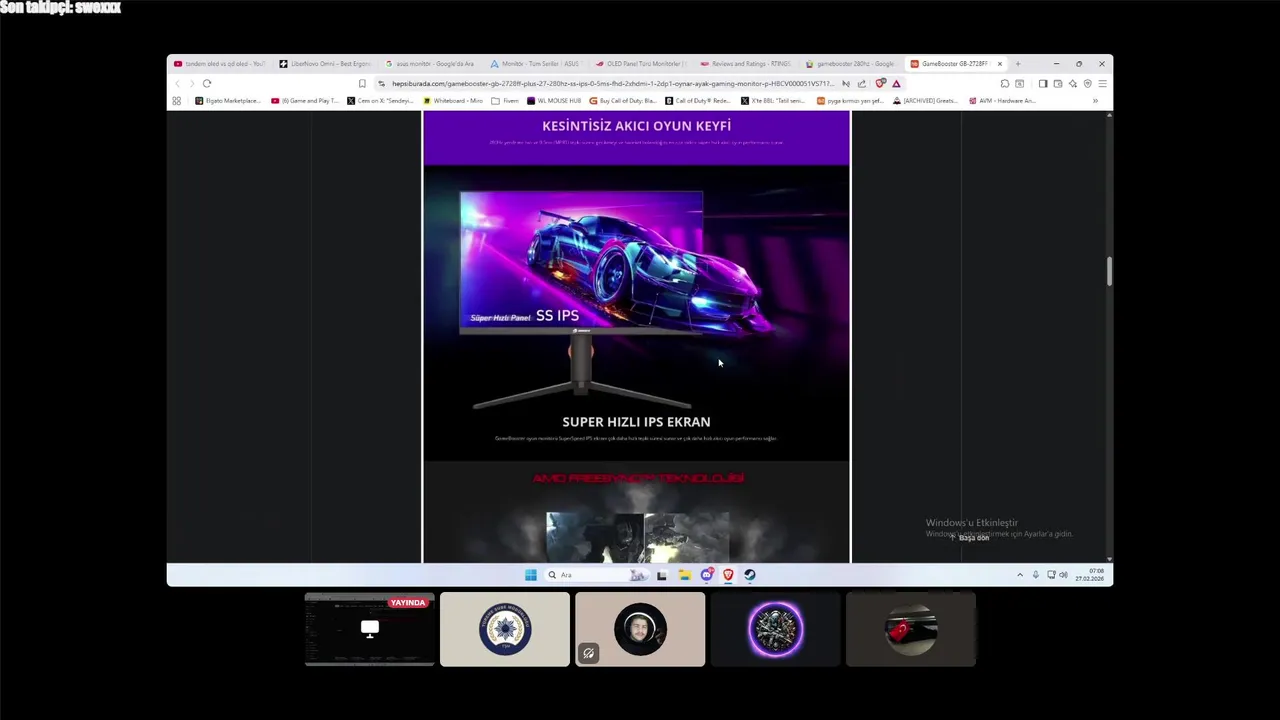This screenshot has height=720, width=1280.
Task: Click the Brave browser taskbar icon
Action: tap(728, 575)
